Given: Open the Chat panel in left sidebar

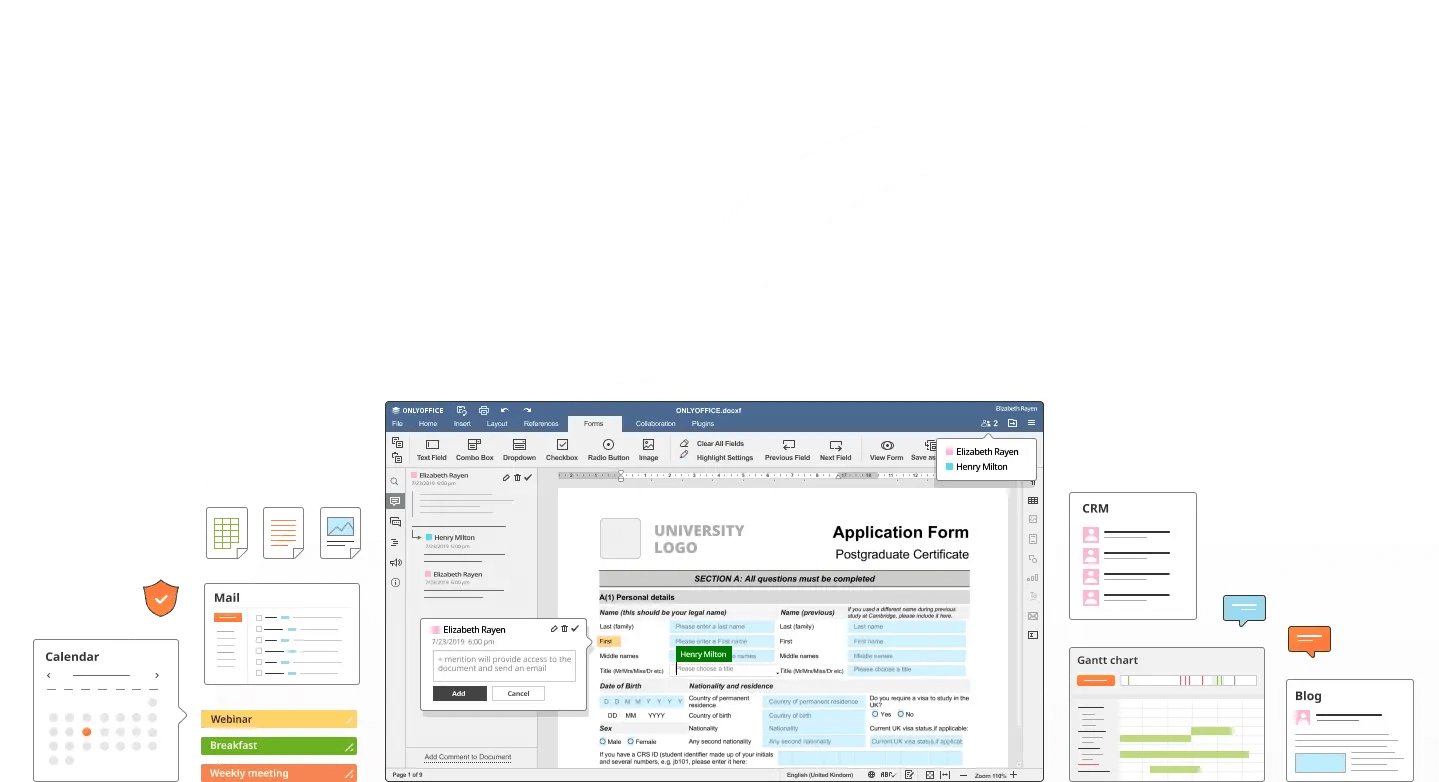Looking at the screenshot, I should 395,522.
